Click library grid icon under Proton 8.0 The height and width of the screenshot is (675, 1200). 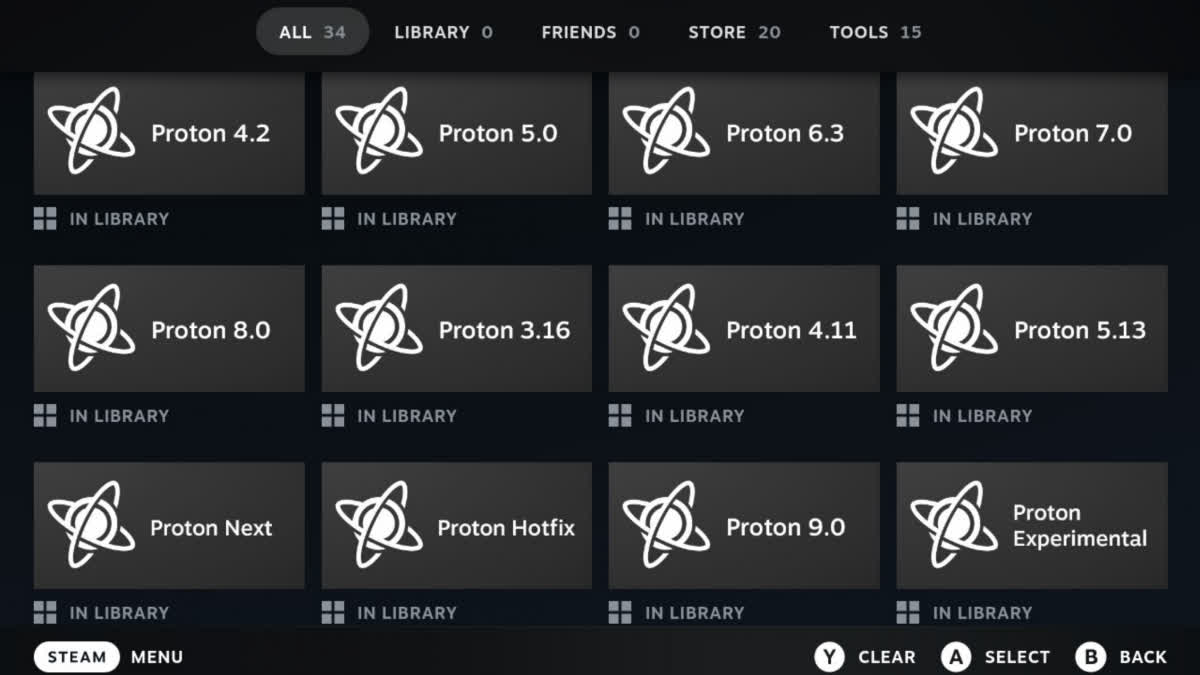click(45, 416)
